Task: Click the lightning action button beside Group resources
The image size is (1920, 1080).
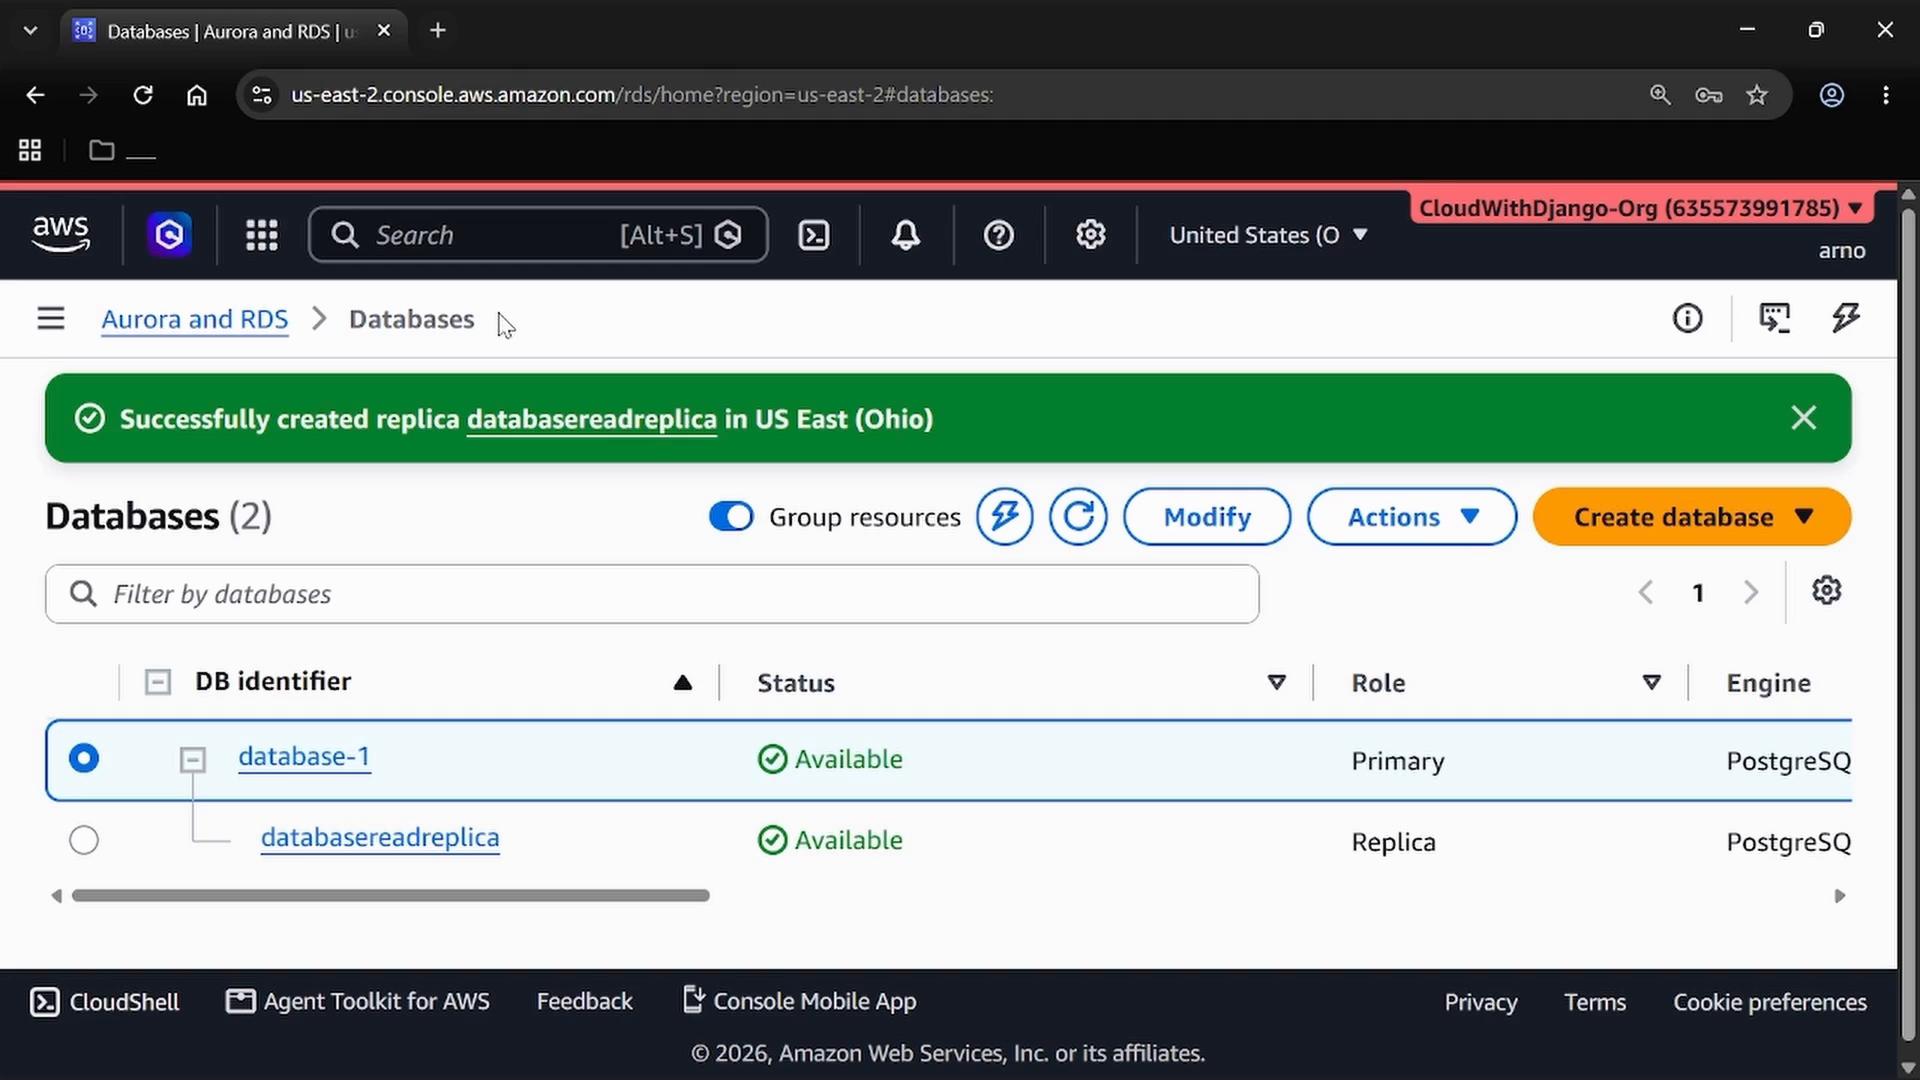Action: coord(1005,517)
